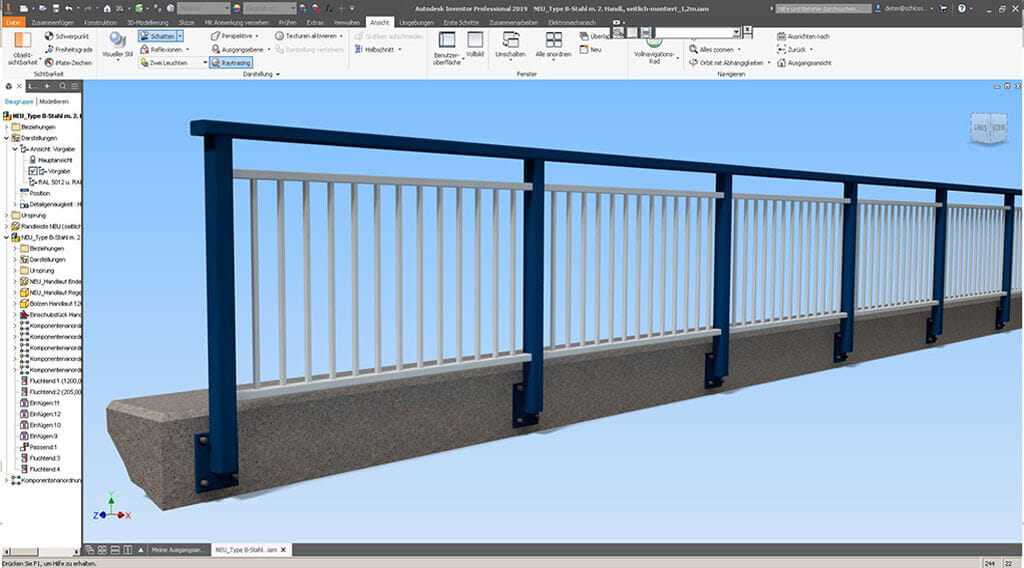Switch to the Skizze ribbon tab
The image size is (1024, 568).
187,21
